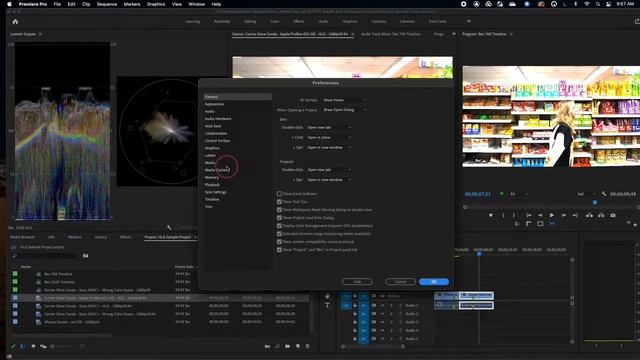Step forward one frame in Program monitor
The image size is (640, 360).
(564, 215)
